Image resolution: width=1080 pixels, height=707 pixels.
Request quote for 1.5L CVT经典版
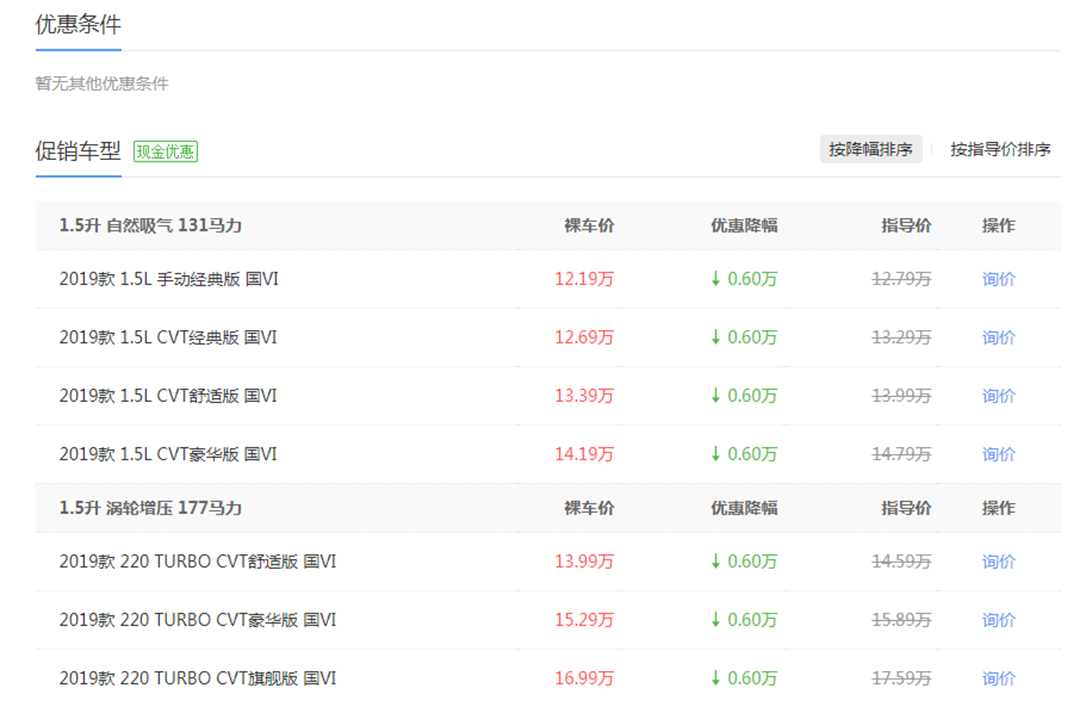(998, 338)
